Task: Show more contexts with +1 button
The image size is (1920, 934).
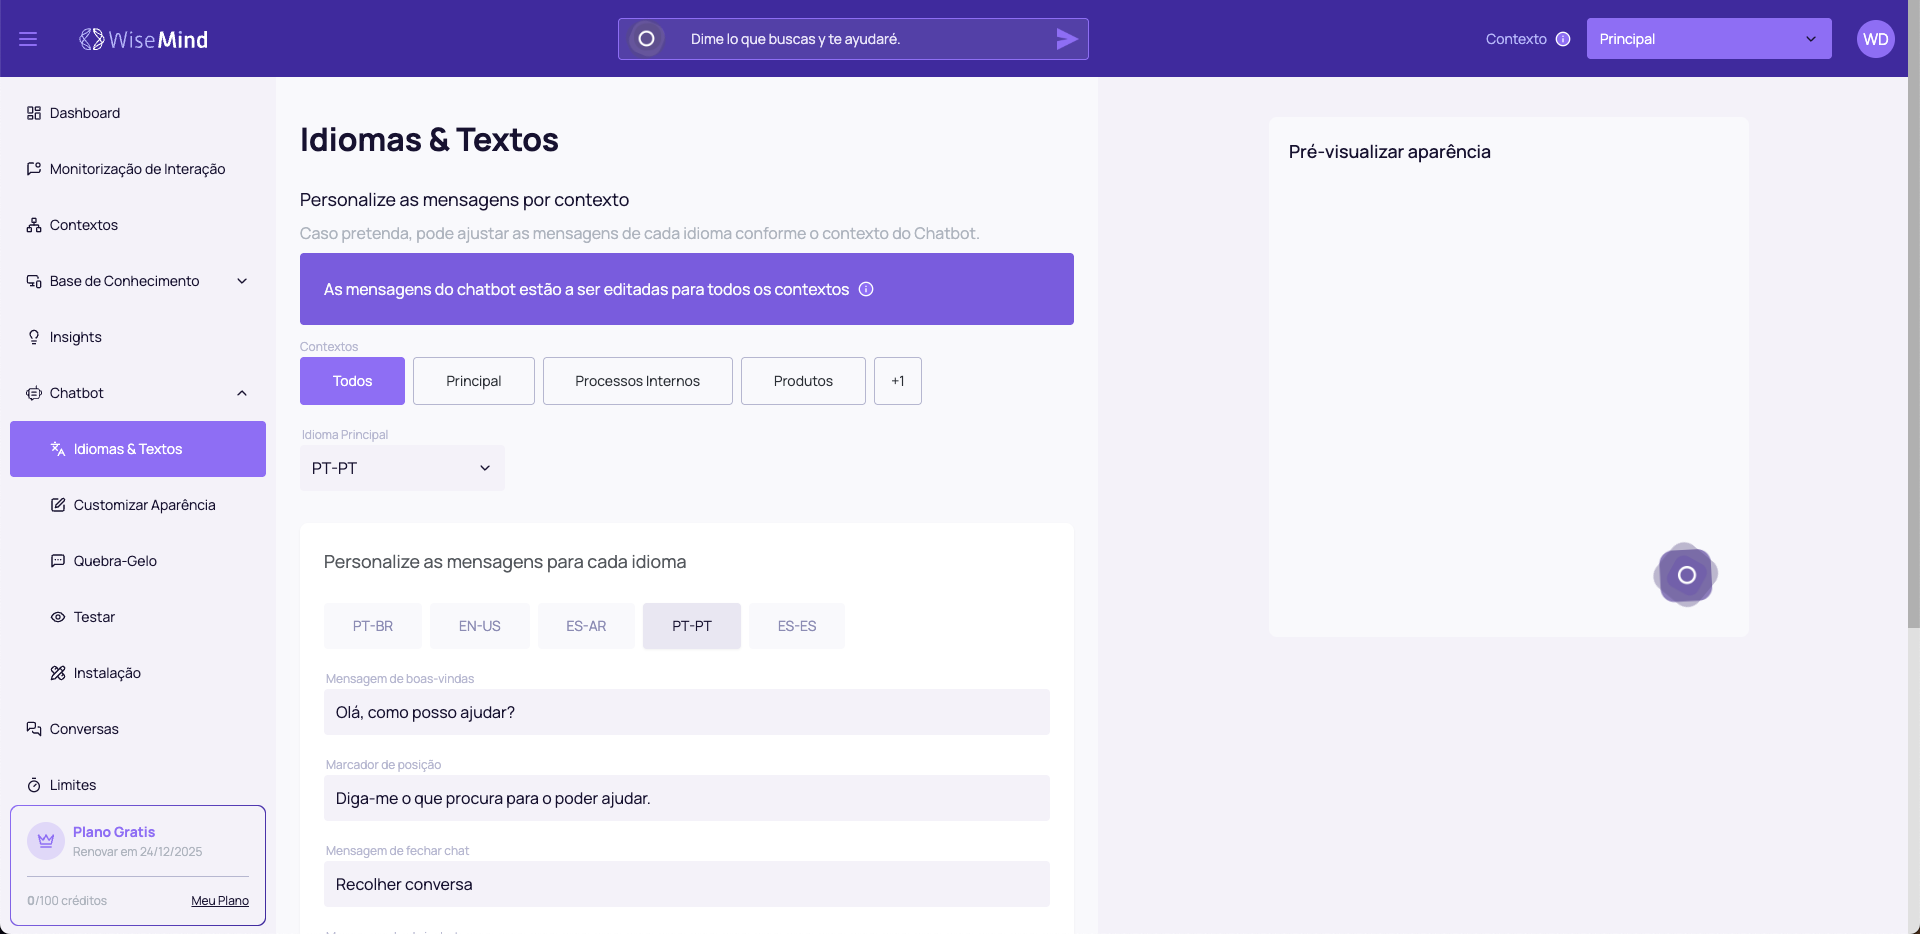Action: 897,381
